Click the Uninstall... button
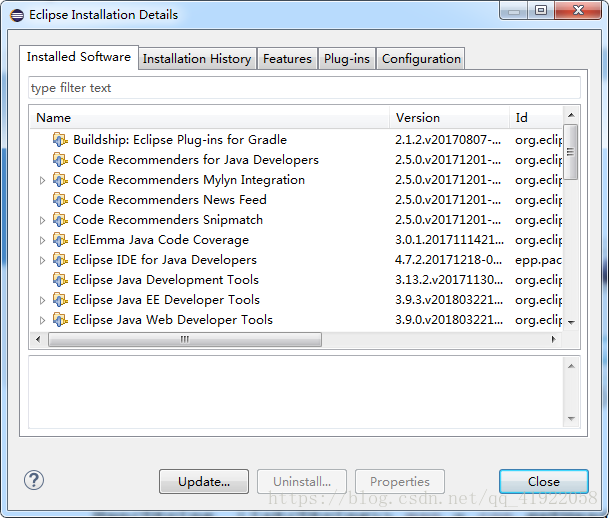Image resolution: width=609 pixels, height=518 pixels. [302, 481]
